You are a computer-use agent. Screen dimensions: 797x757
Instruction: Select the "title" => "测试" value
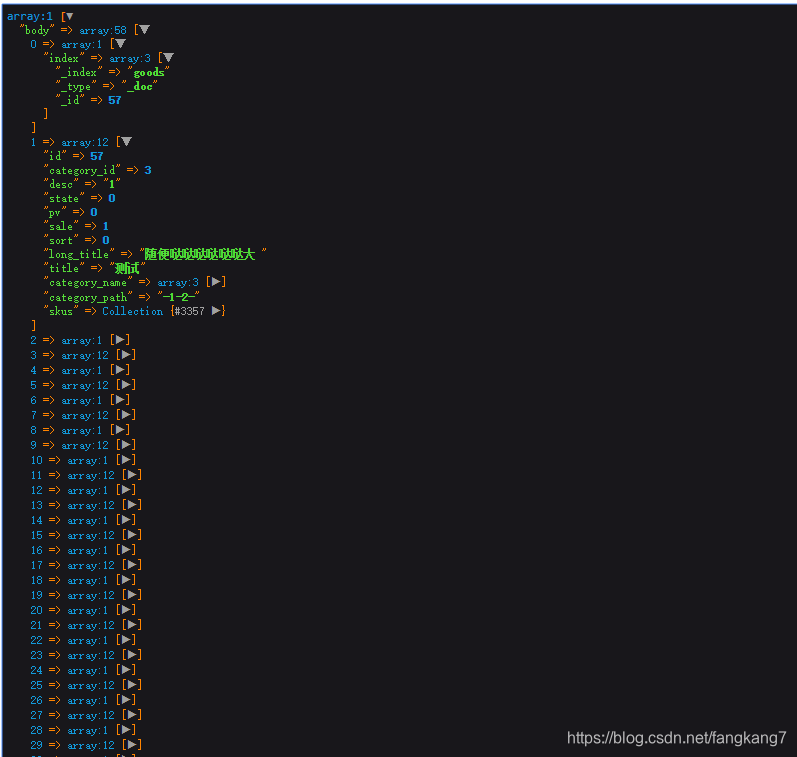coord(128,268)
